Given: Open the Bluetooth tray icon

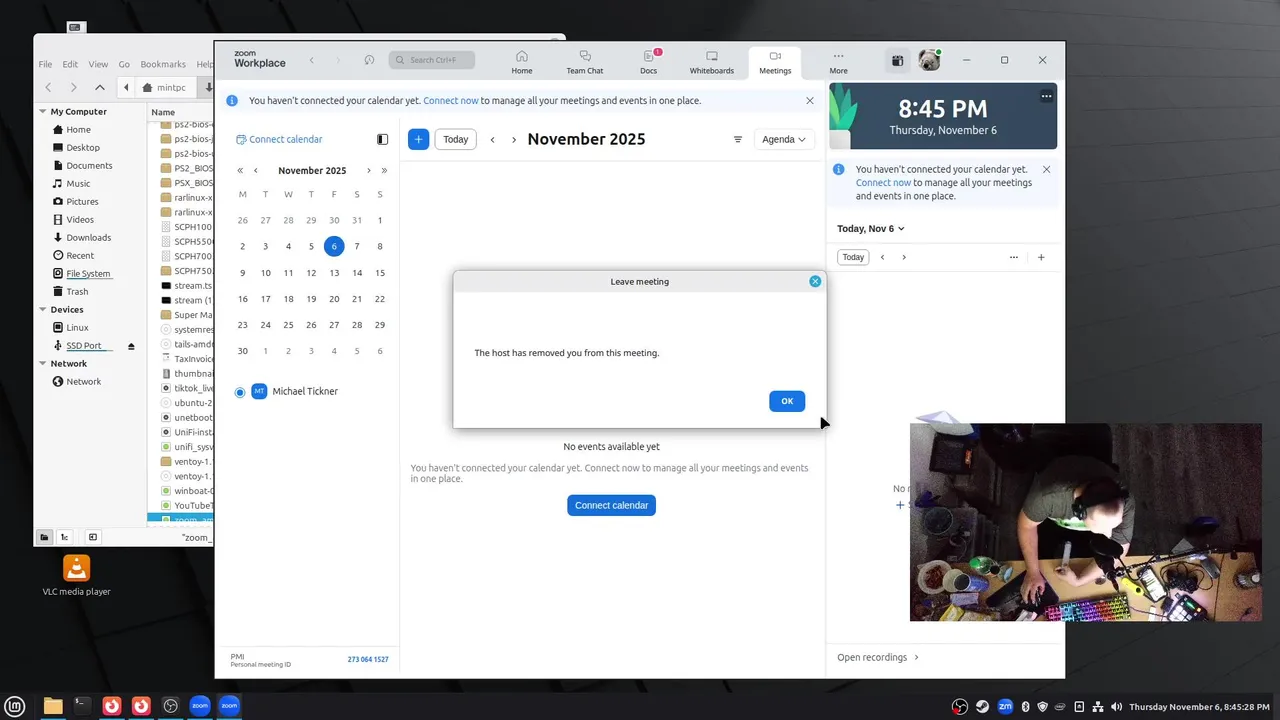Looking at the screenshot, I should (1025, 706).
